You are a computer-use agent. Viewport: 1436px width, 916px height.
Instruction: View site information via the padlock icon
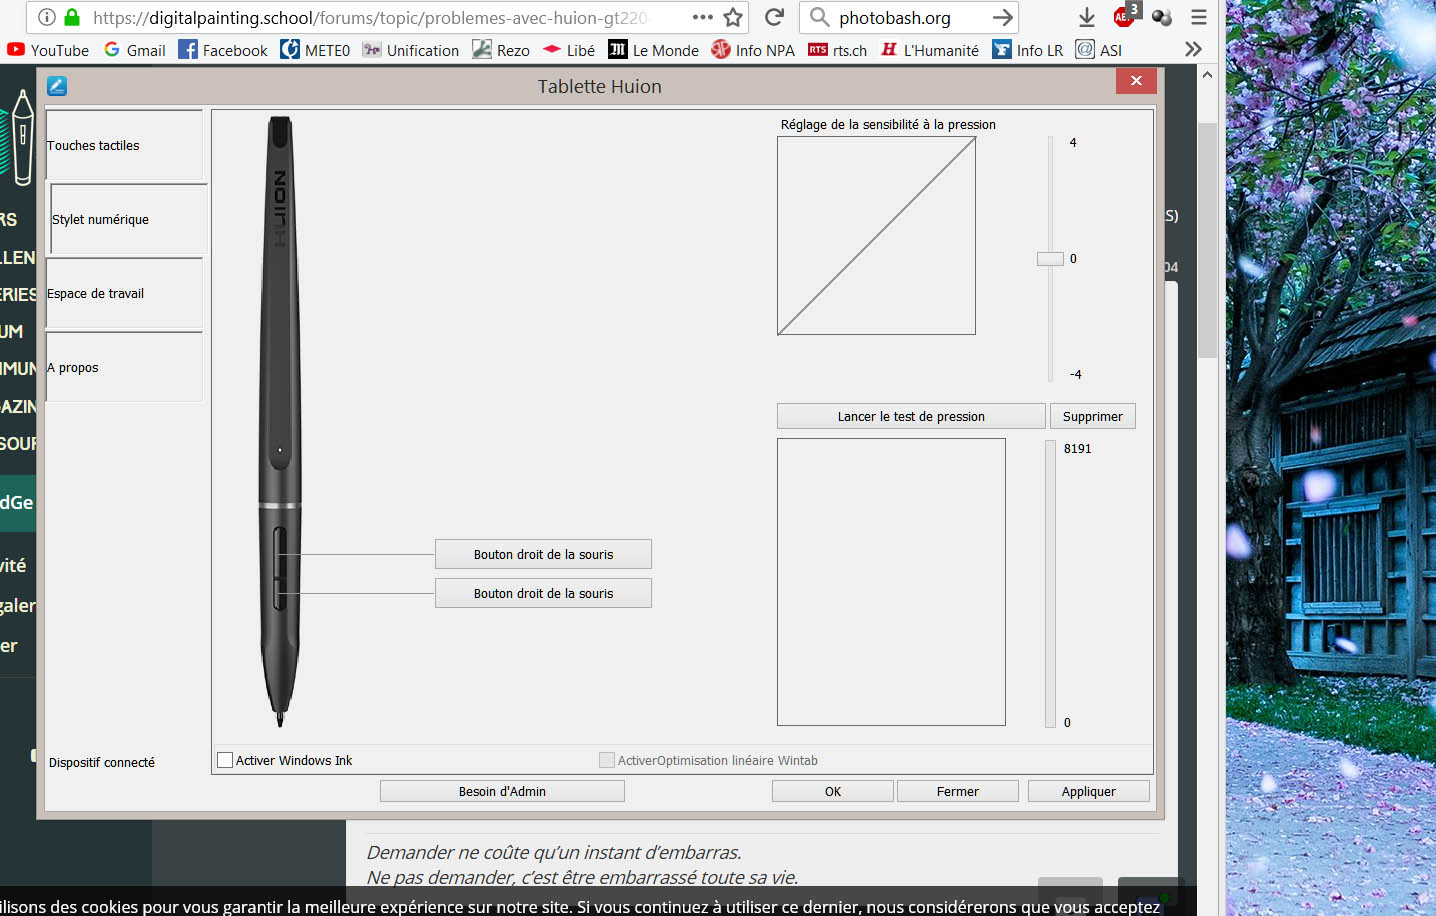pyautogui.click(x=72, y=17)
